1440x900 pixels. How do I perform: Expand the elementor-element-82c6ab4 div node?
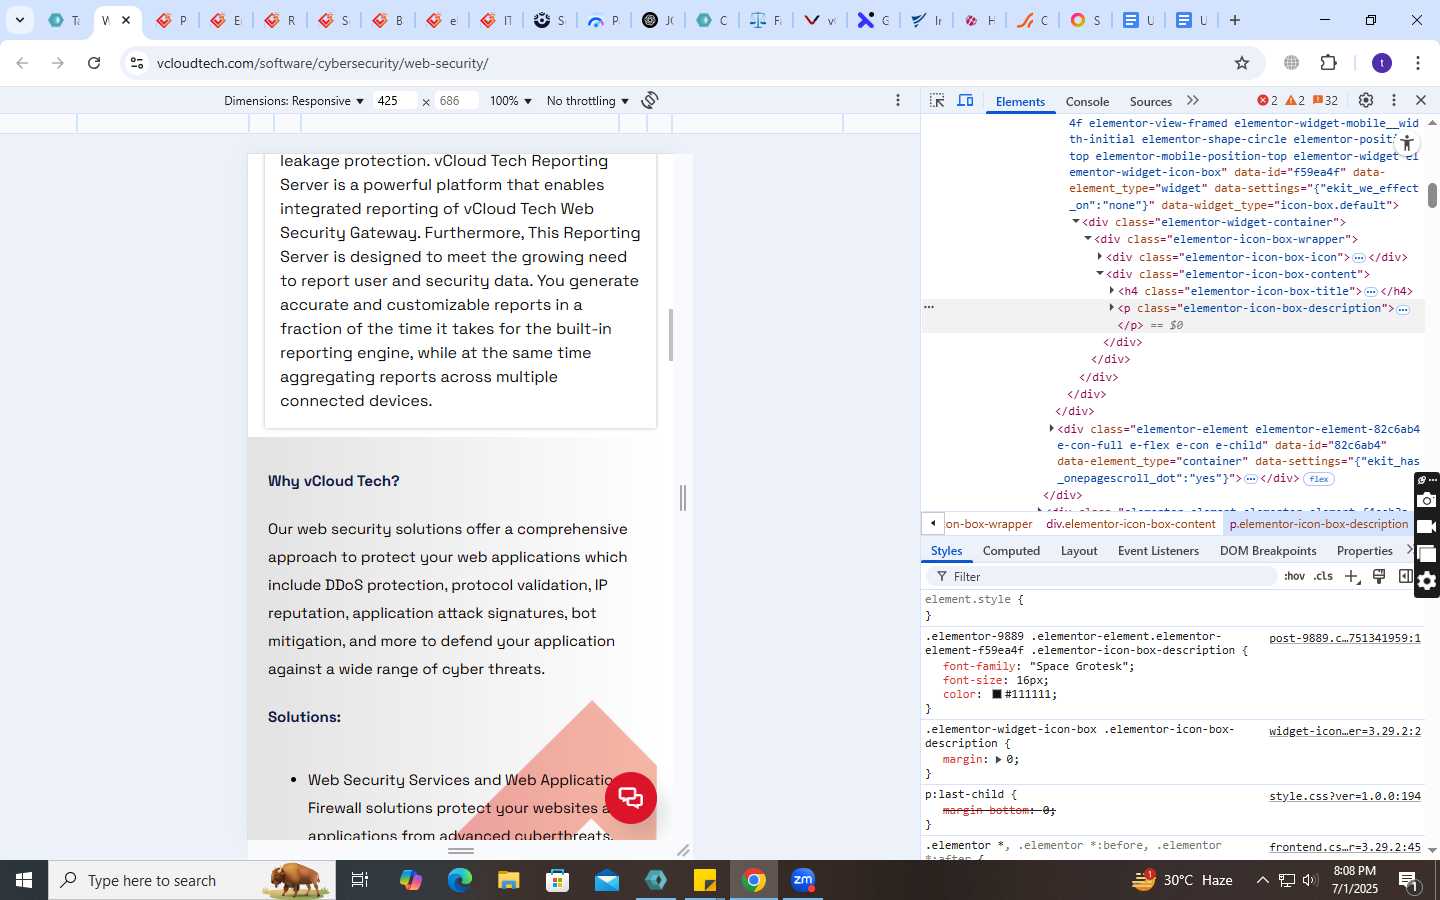point(1052,429)
